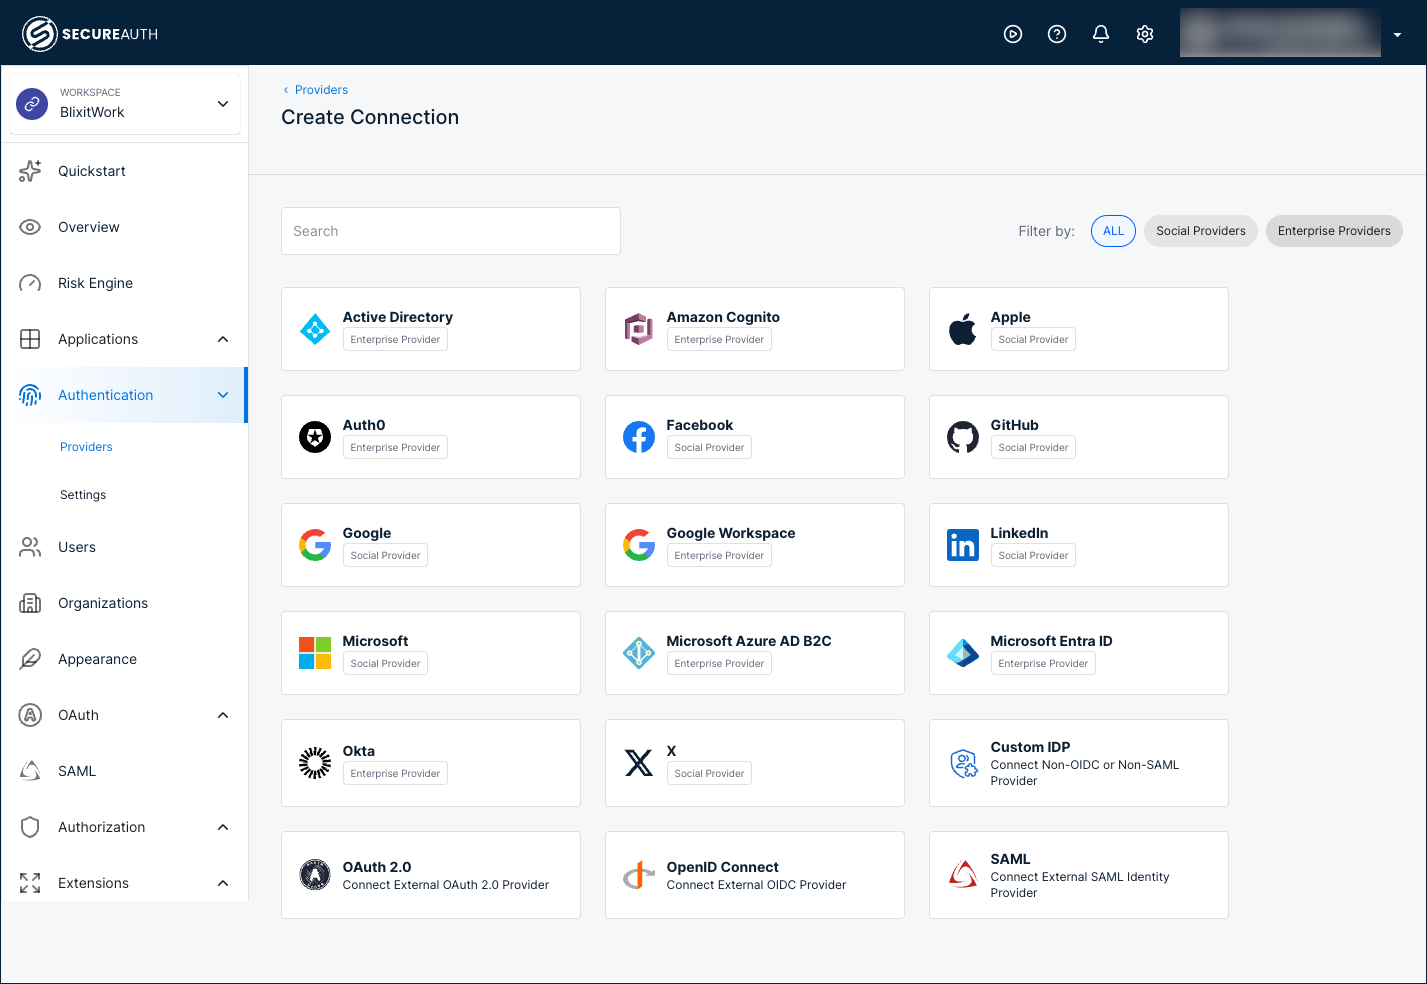Click the Auth0 logo icon

click(315, 437)
